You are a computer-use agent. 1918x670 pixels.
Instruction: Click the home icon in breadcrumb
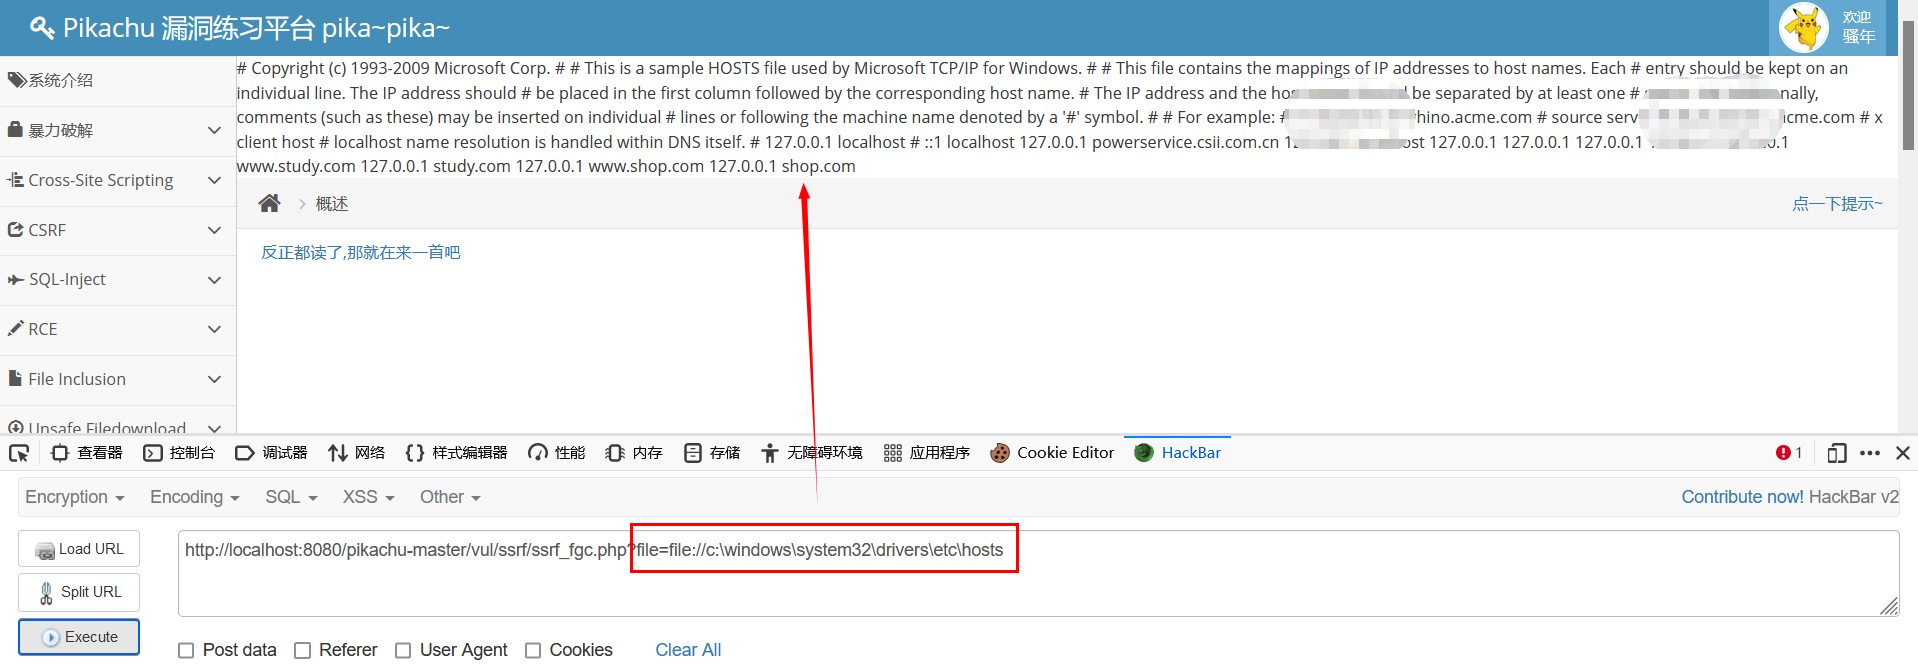tap(269, 204)
